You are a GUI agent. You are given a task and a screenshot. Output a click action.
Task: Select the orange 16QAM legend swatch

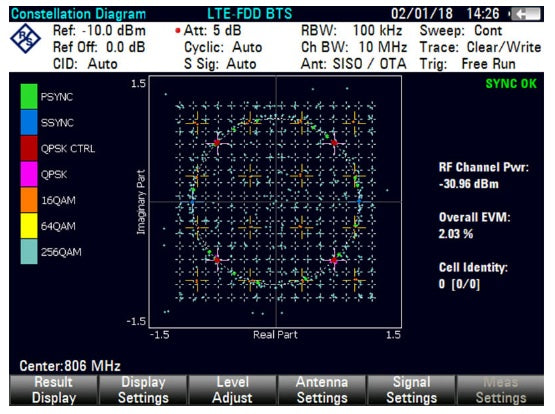coord(29,200)
